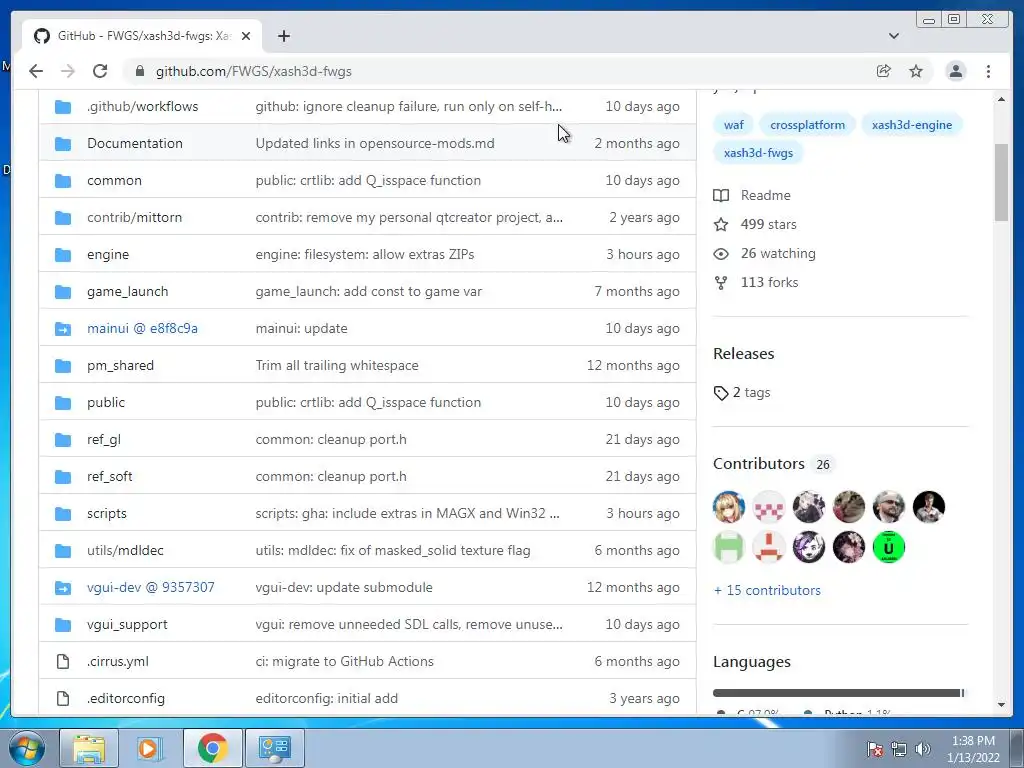Open the Readme link with book icon

tap(752, 195)
